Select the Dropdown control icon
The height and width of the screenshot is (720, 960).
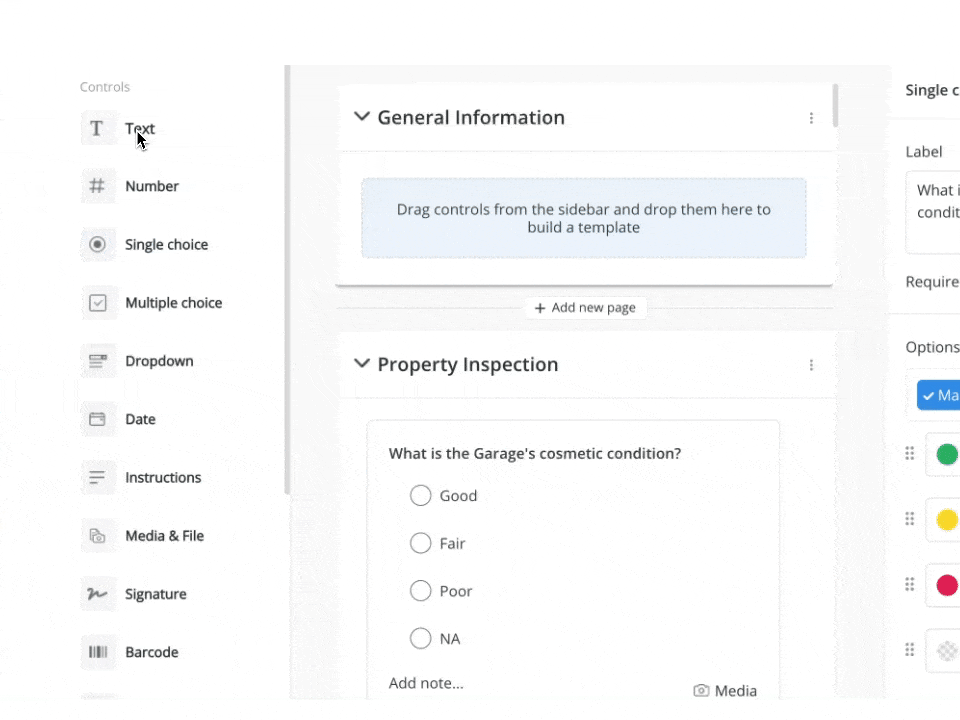pyautogui.click(x=97, y=361)
